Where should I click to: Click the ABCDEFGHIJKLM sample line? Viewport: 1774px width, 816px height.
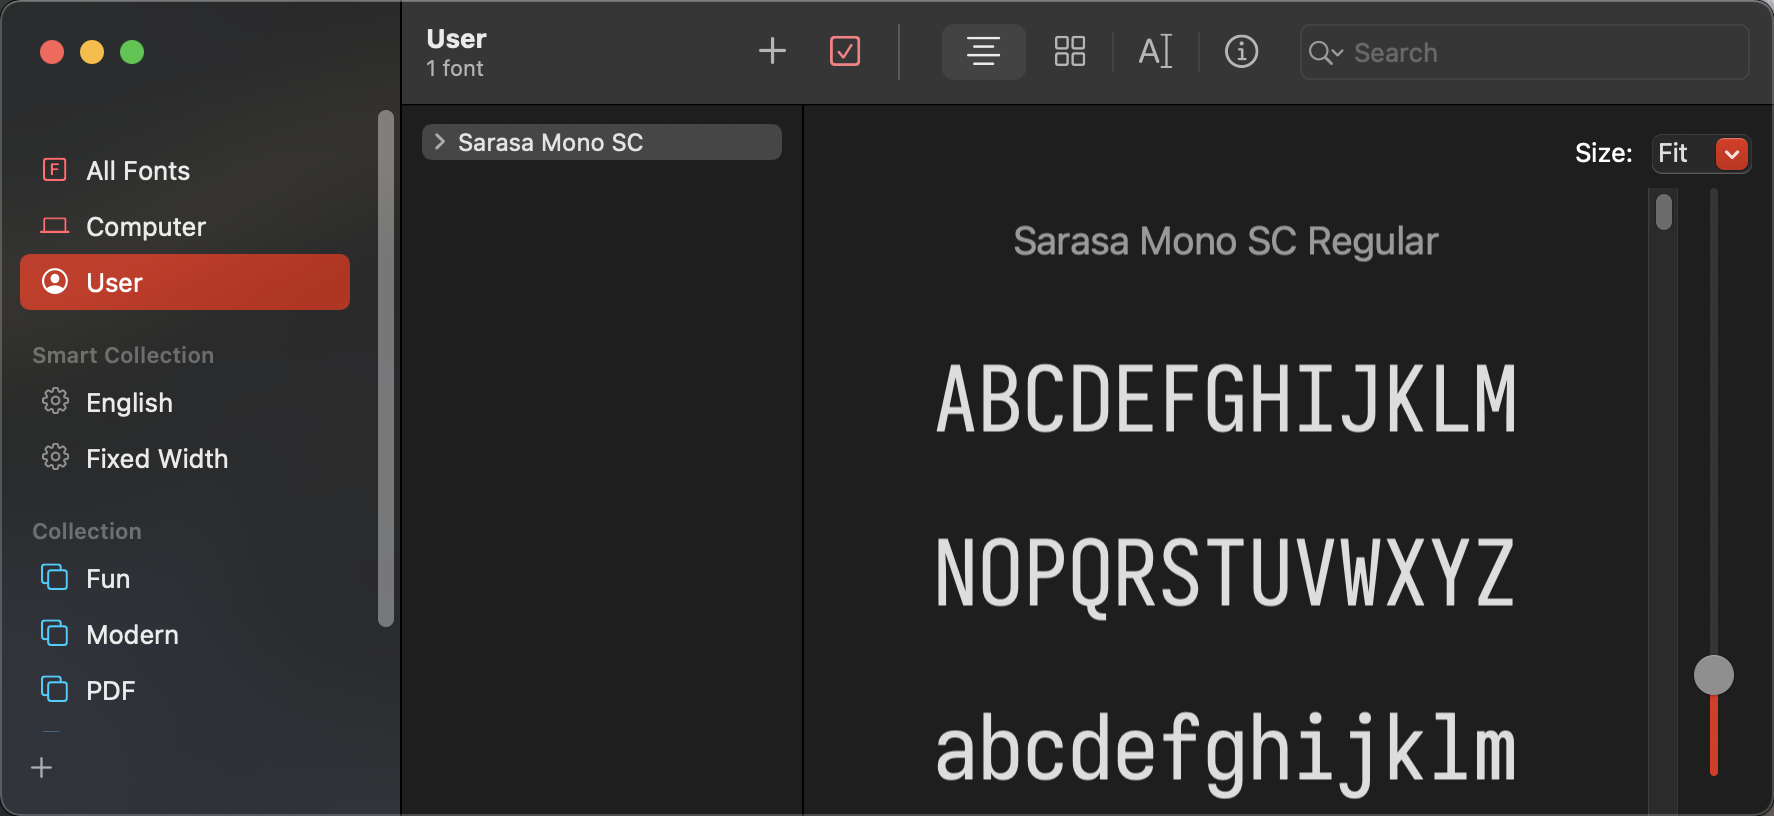1226,399
